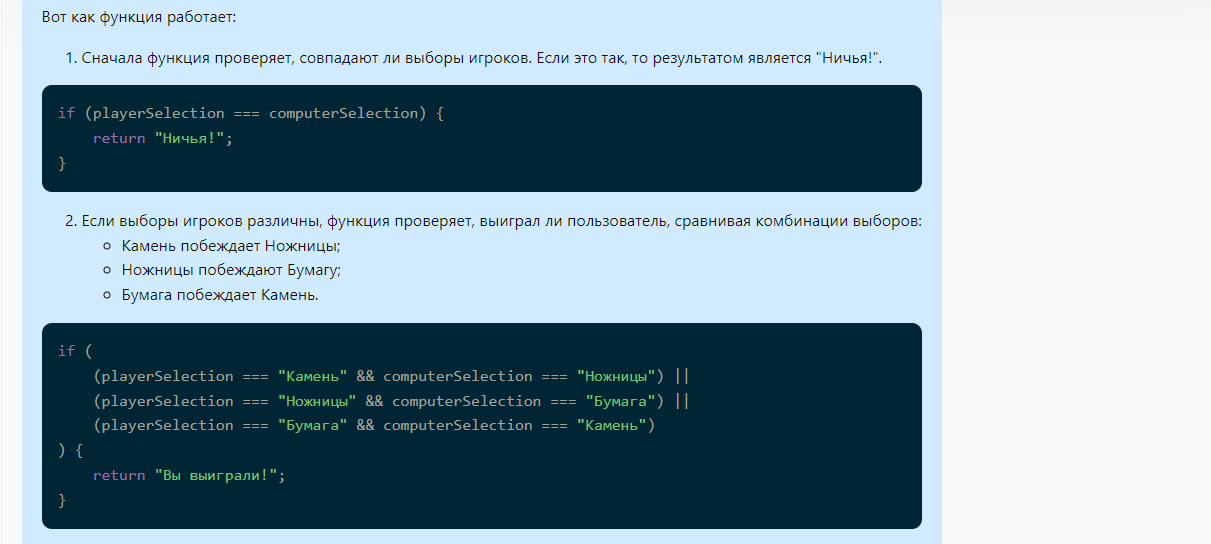The image size is (1211, 544).
Task: Click the "Вот как функция работает:" intro text
Action: coord(139,18)
